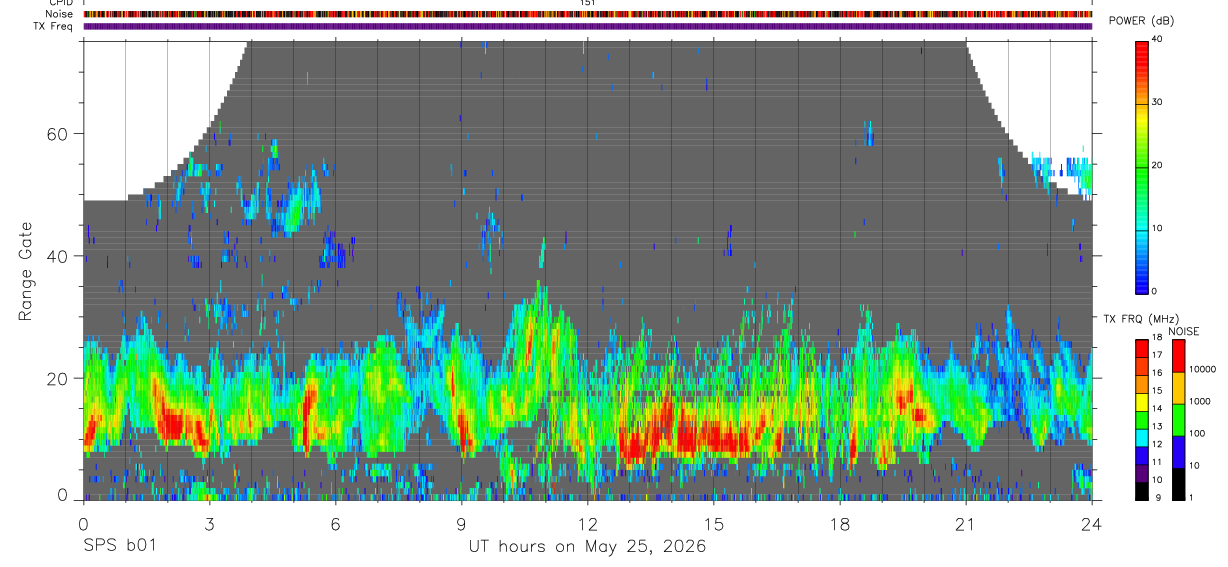Click the "9" UT hour tick label
Screen dimensions: 1228x567
461,523
